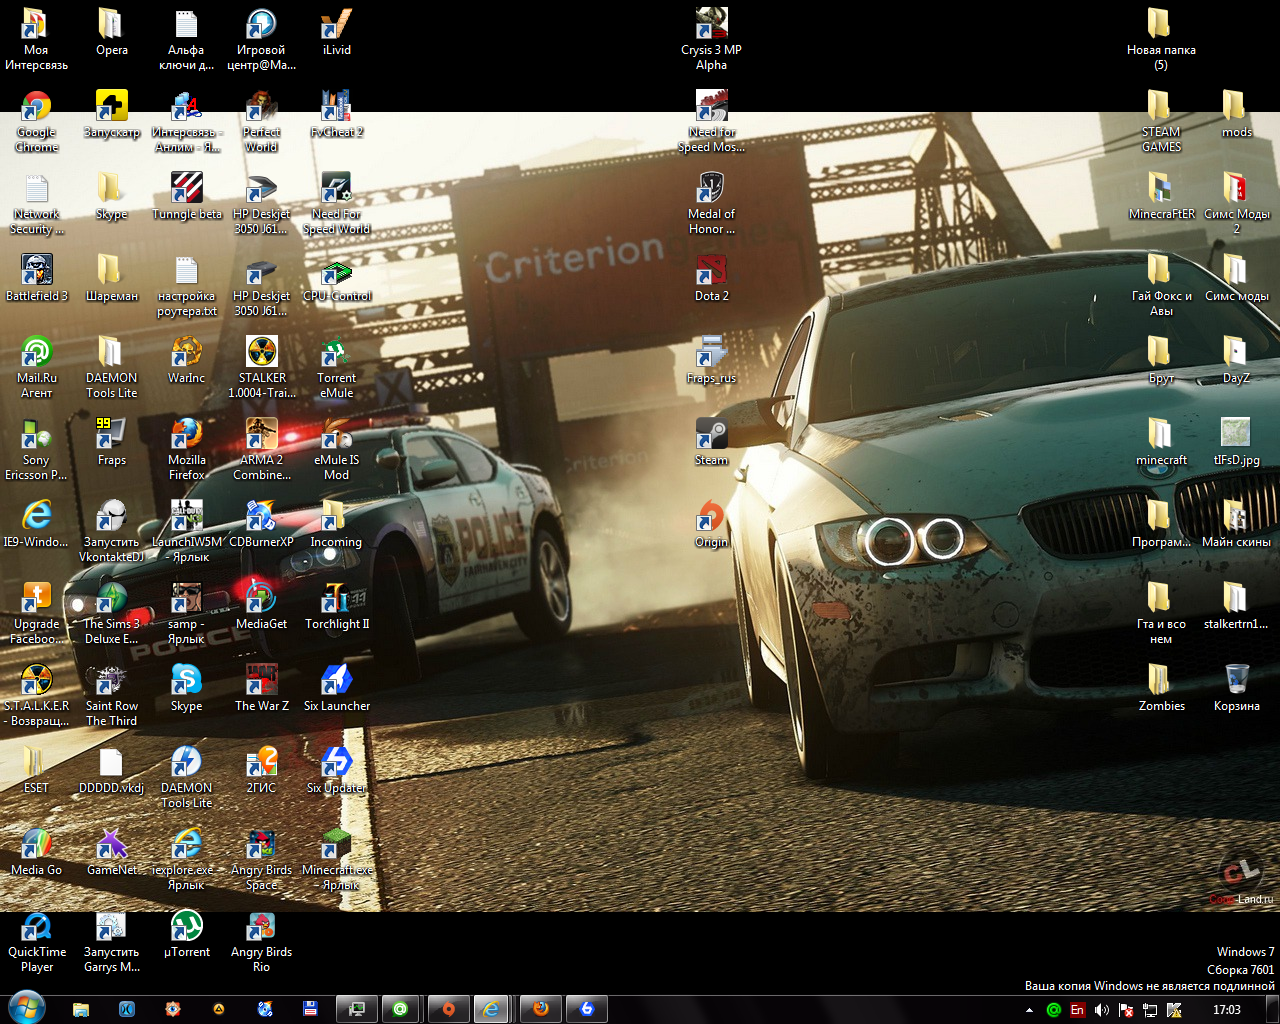Launch WarInc desktop icon

187,352
